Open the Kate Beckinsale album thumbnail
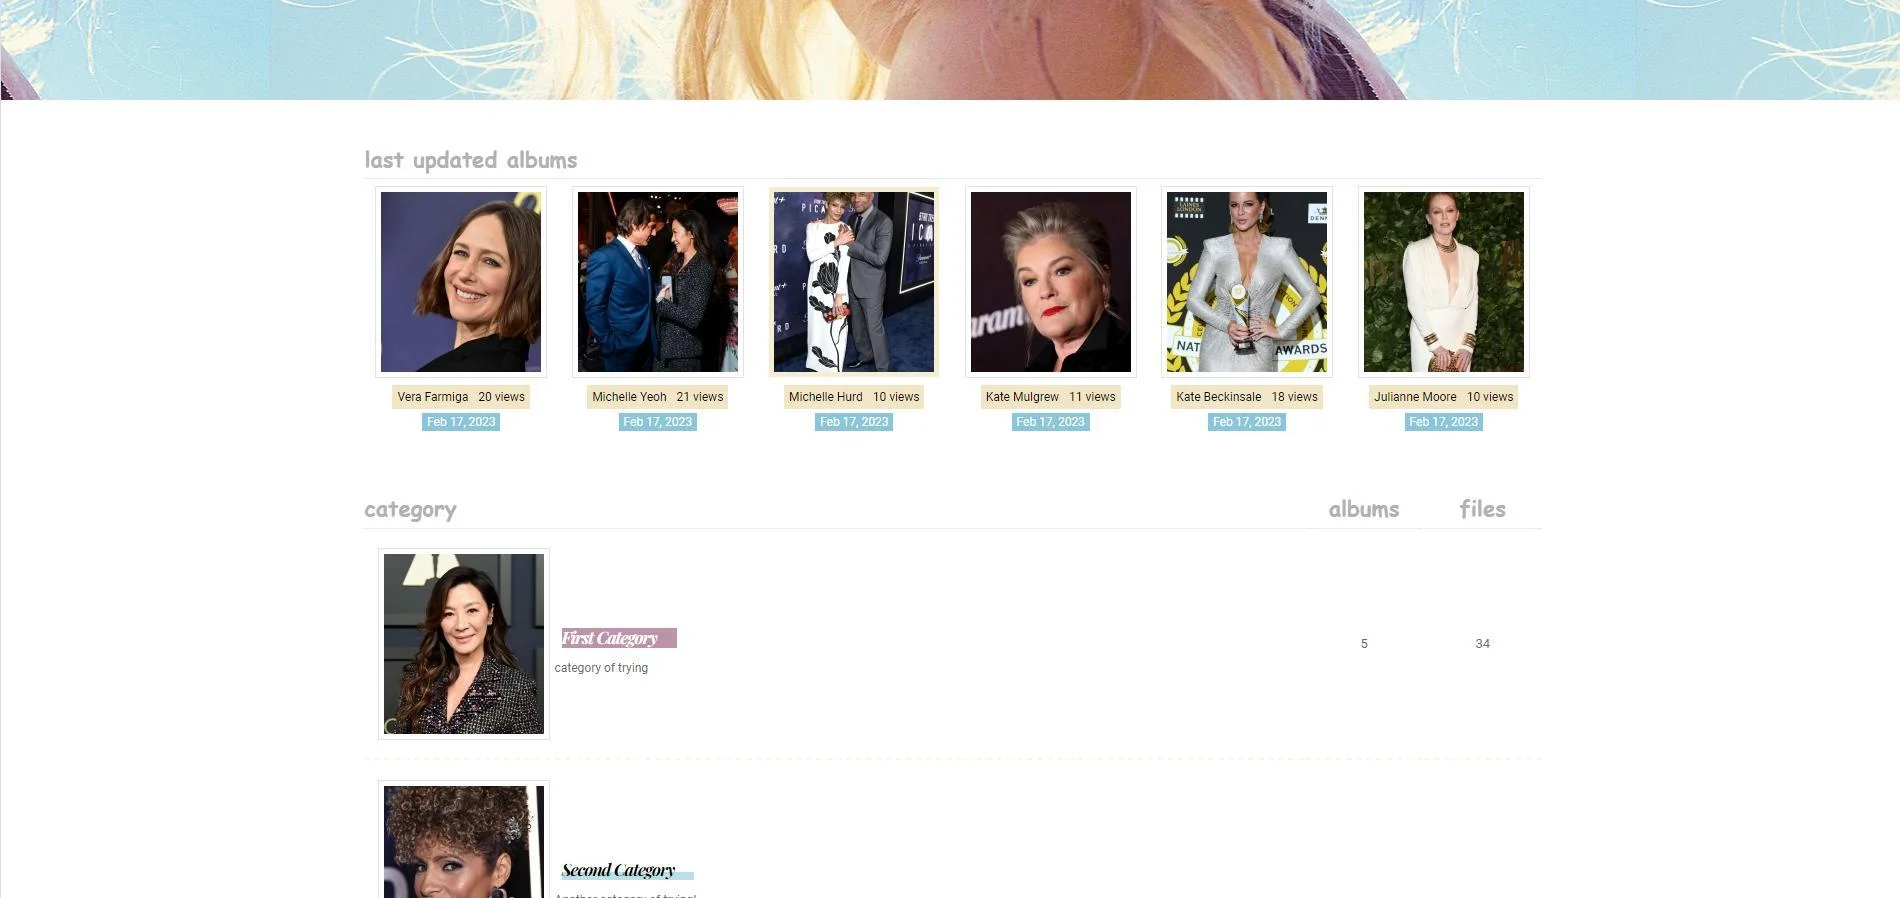Image resolution: width=1900 pixels, height=898 pixels. coord(1247,282)
